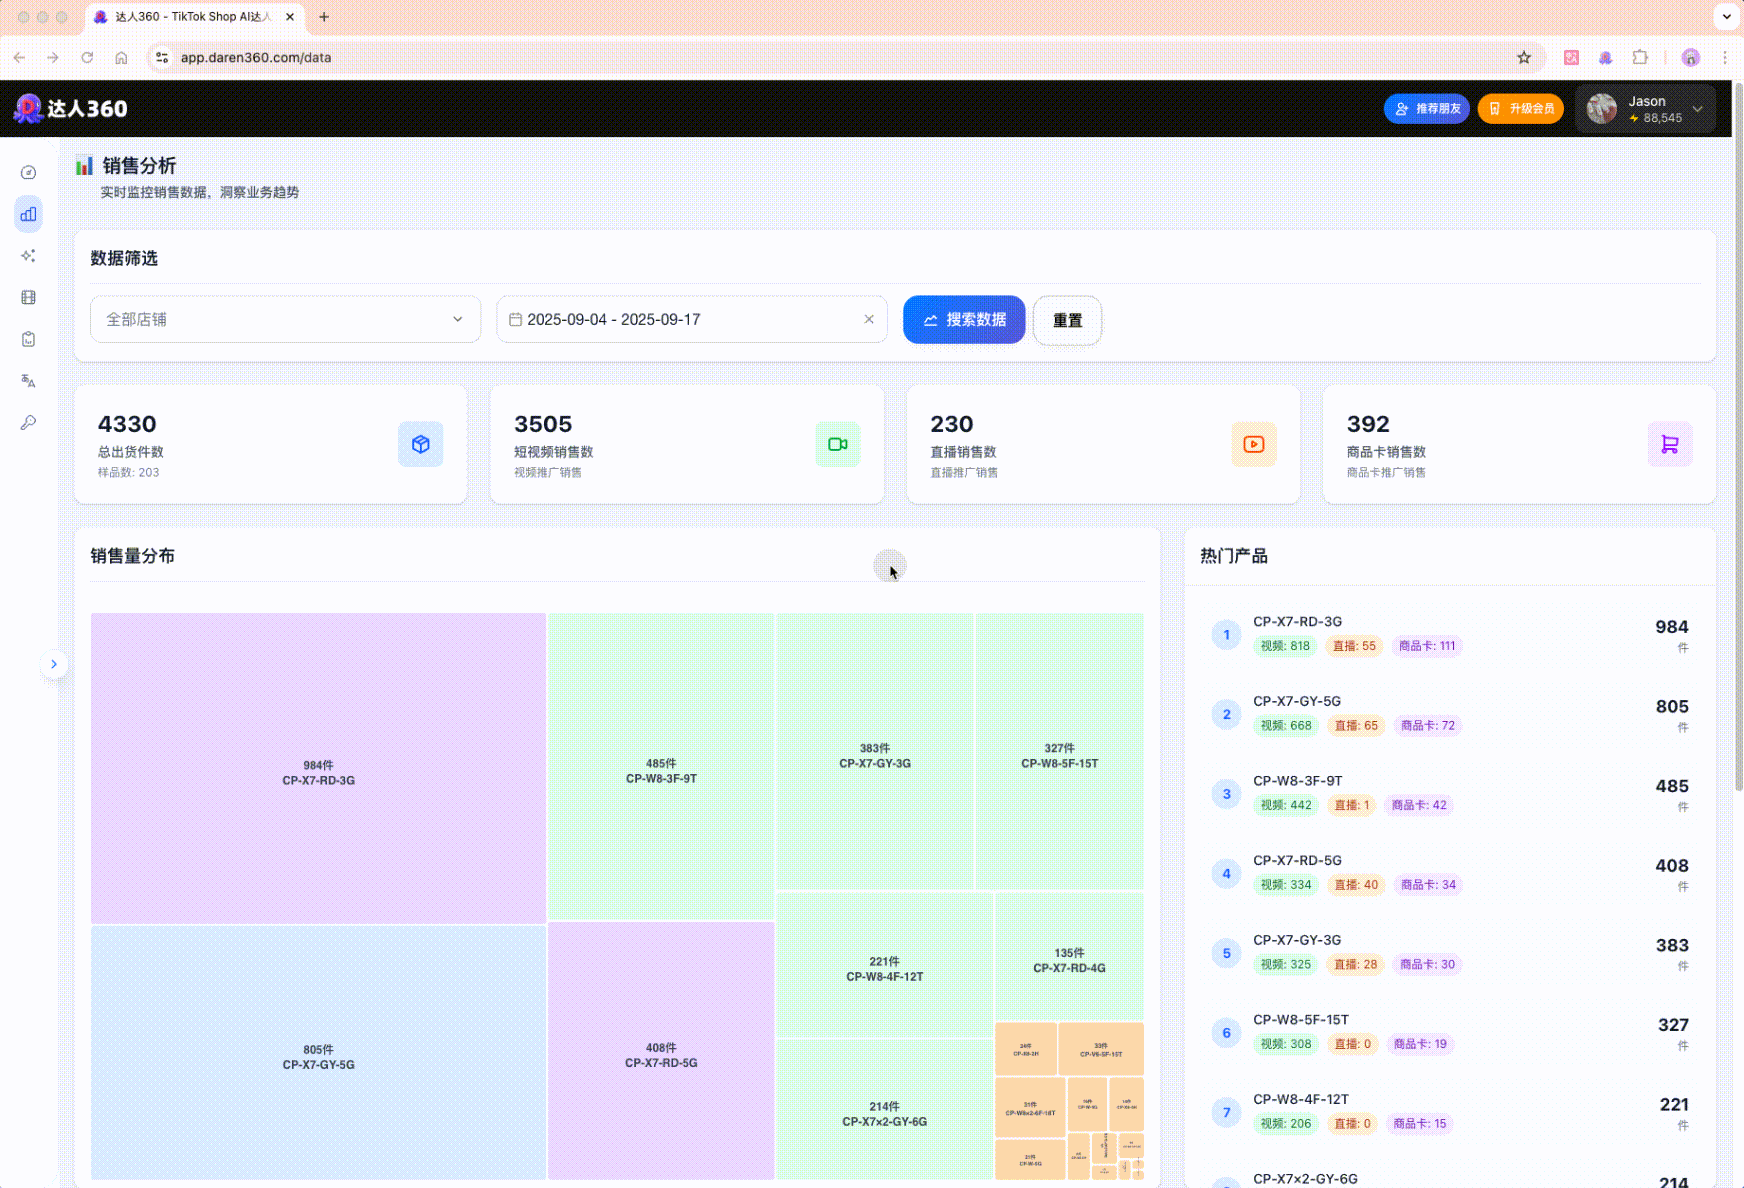Viewport: 1744px width, 1188px height.
Task: Click the 推荐朋友 refer friend button
Action: (x=1426, y=109)
